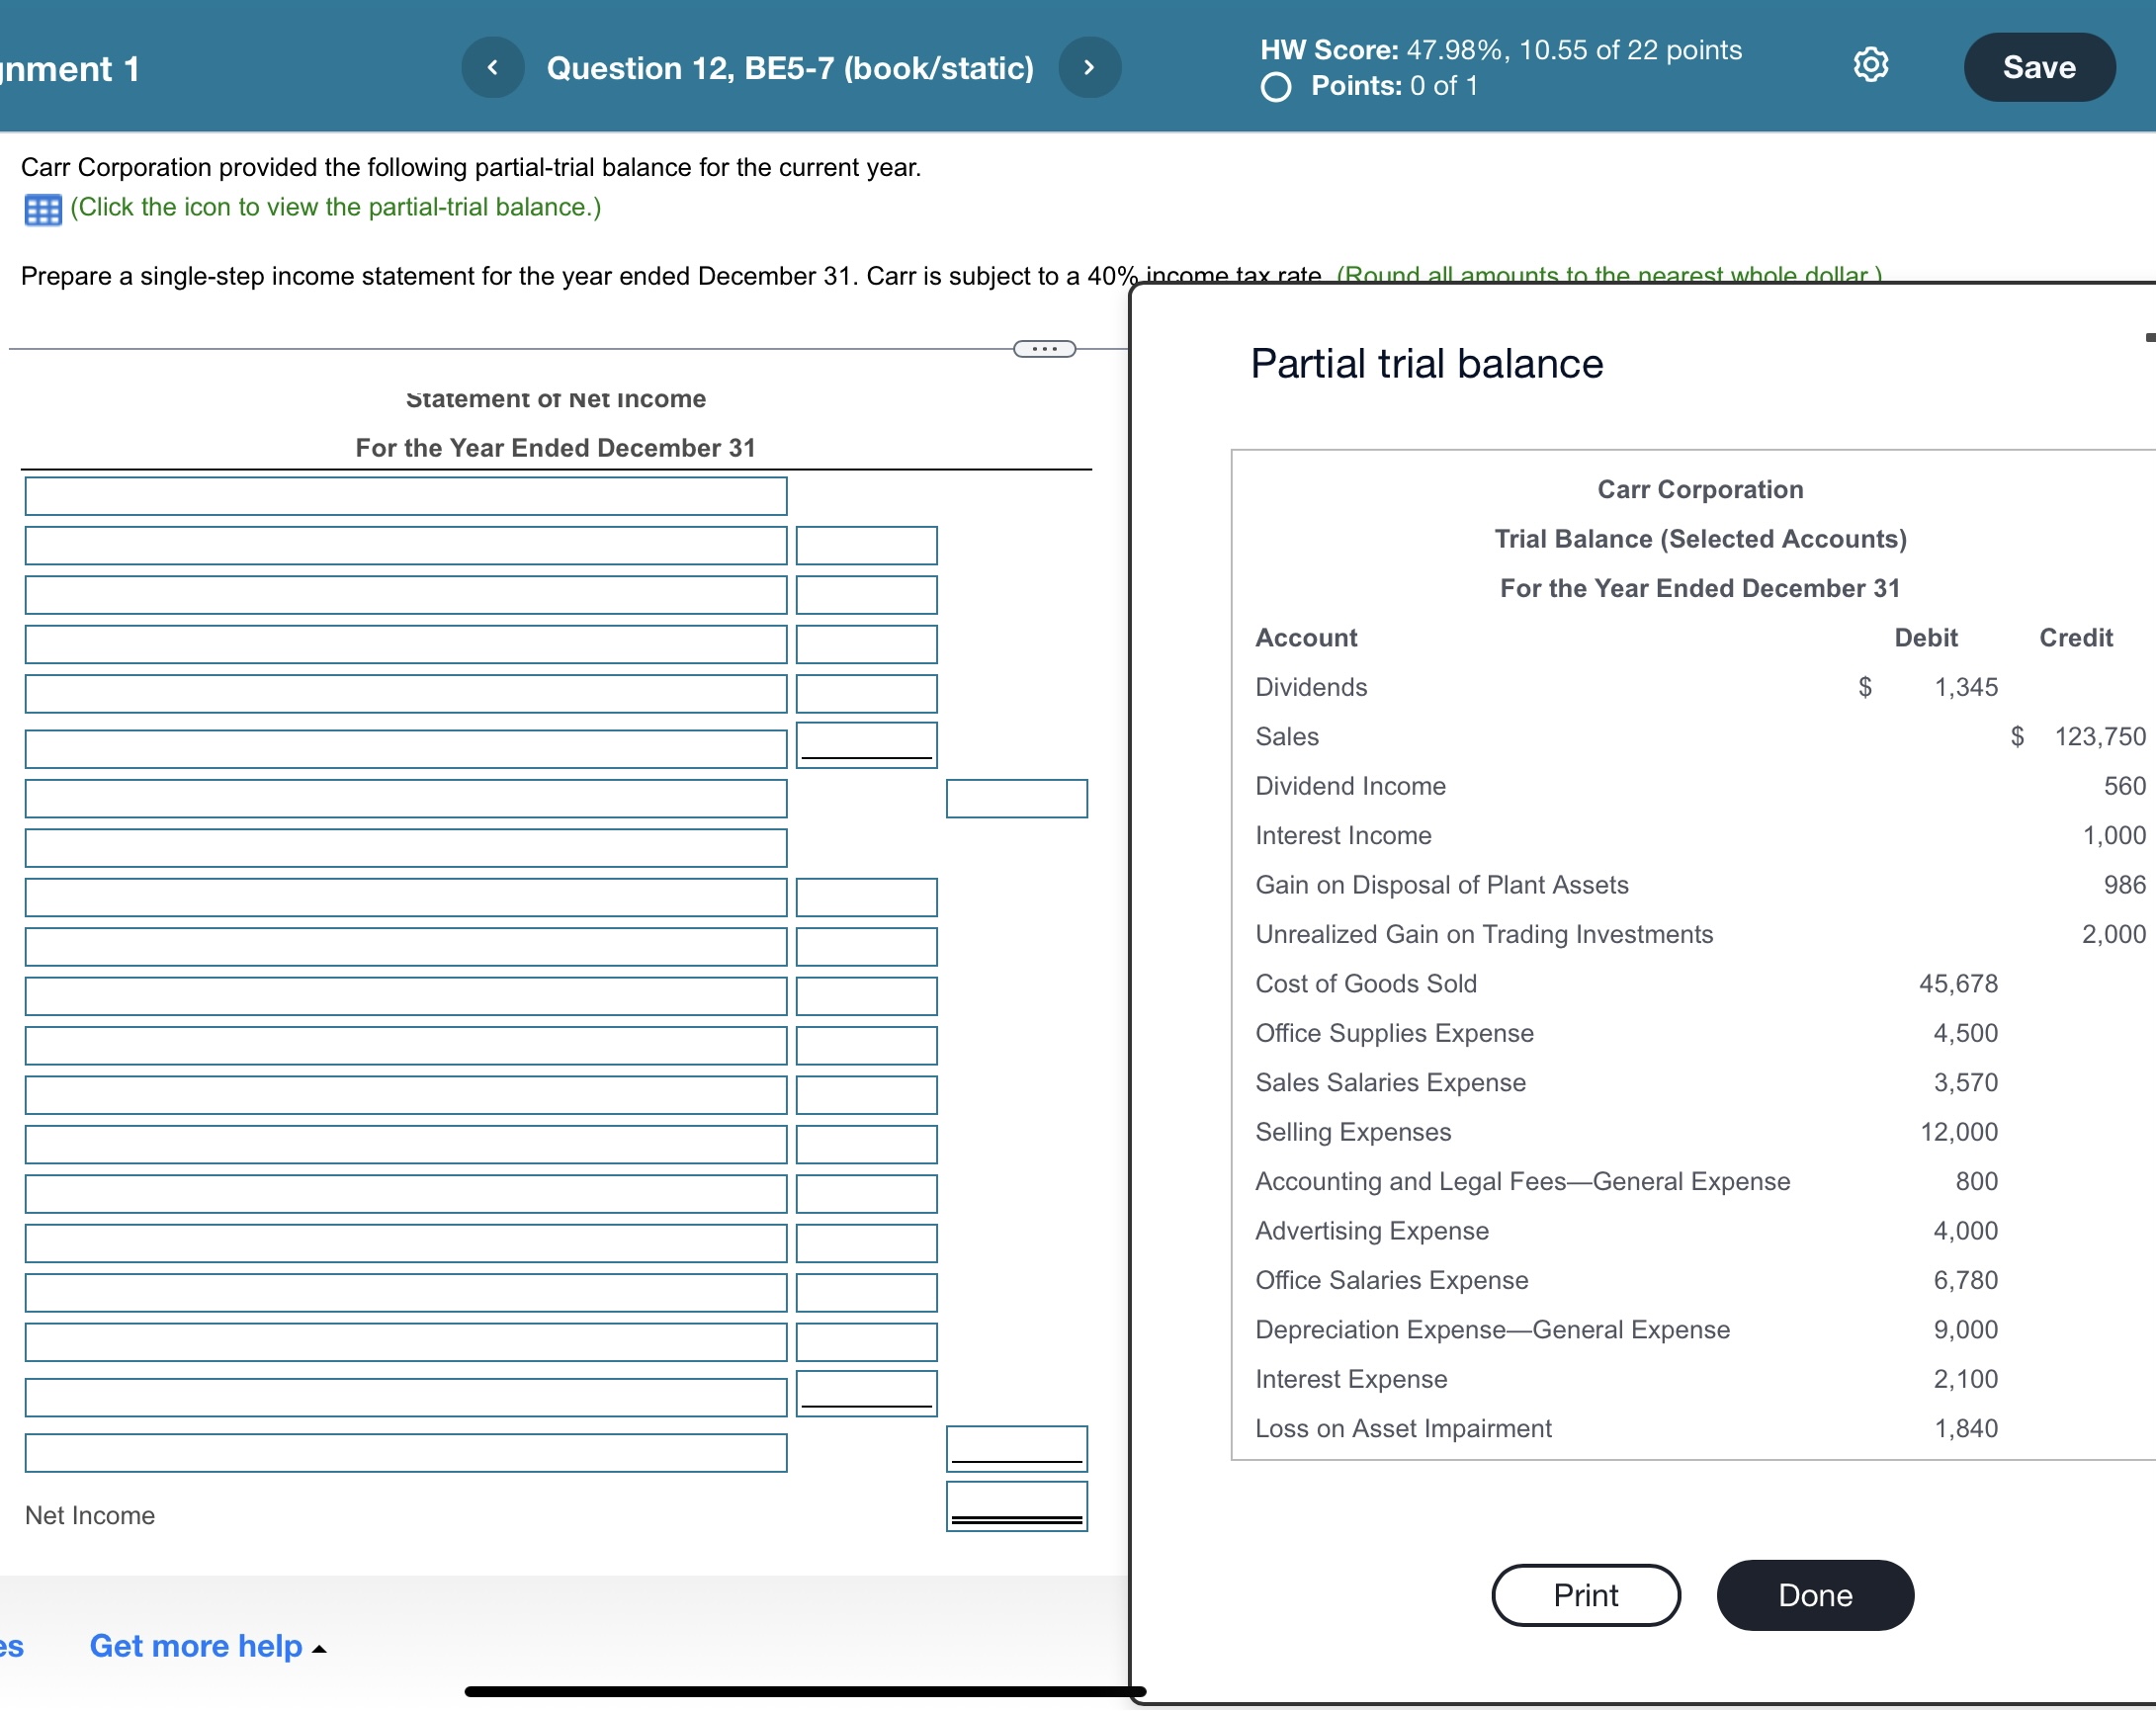The height and width of the screenshot is (1712, 2156).
Task: Open the settings gear icon
Action: point(1870,65)
